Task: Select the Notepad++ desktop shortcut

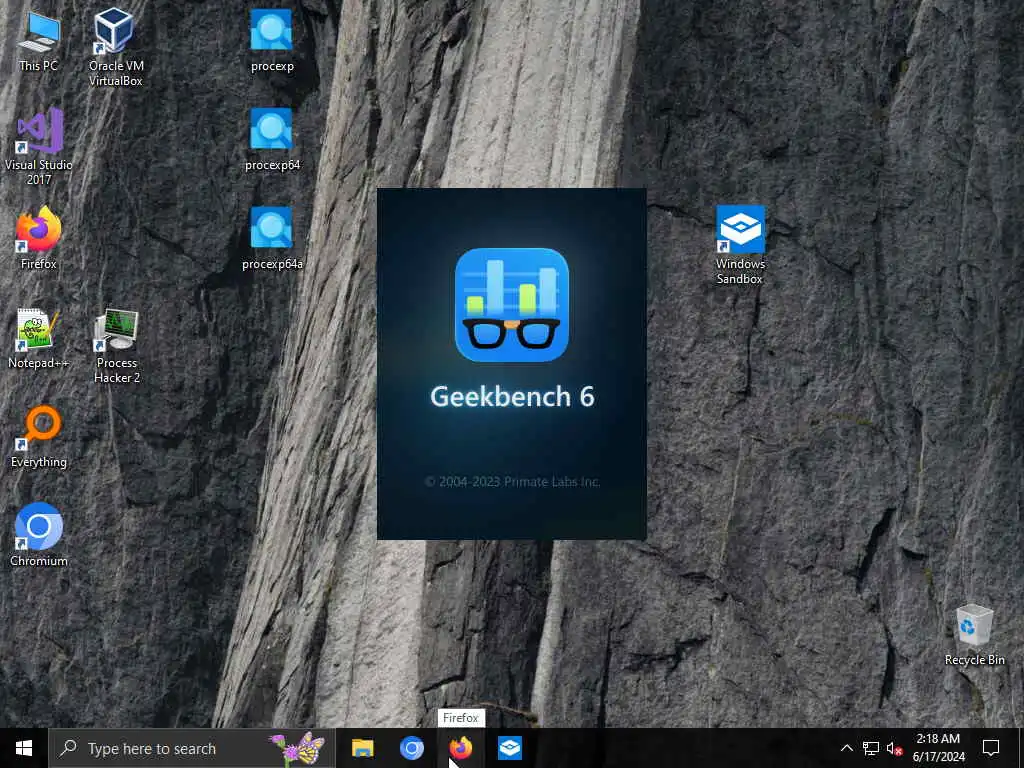Action: (39, 338)
